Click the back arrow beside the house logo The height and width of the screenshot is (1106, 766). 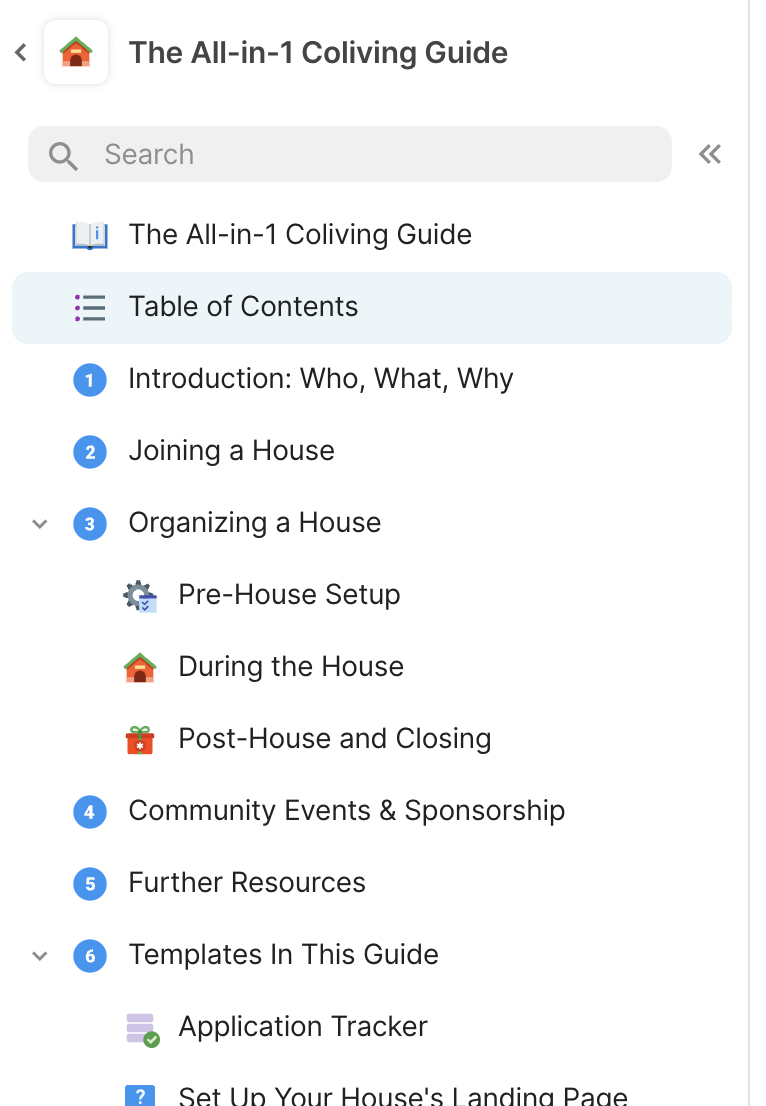coord(21,52)
